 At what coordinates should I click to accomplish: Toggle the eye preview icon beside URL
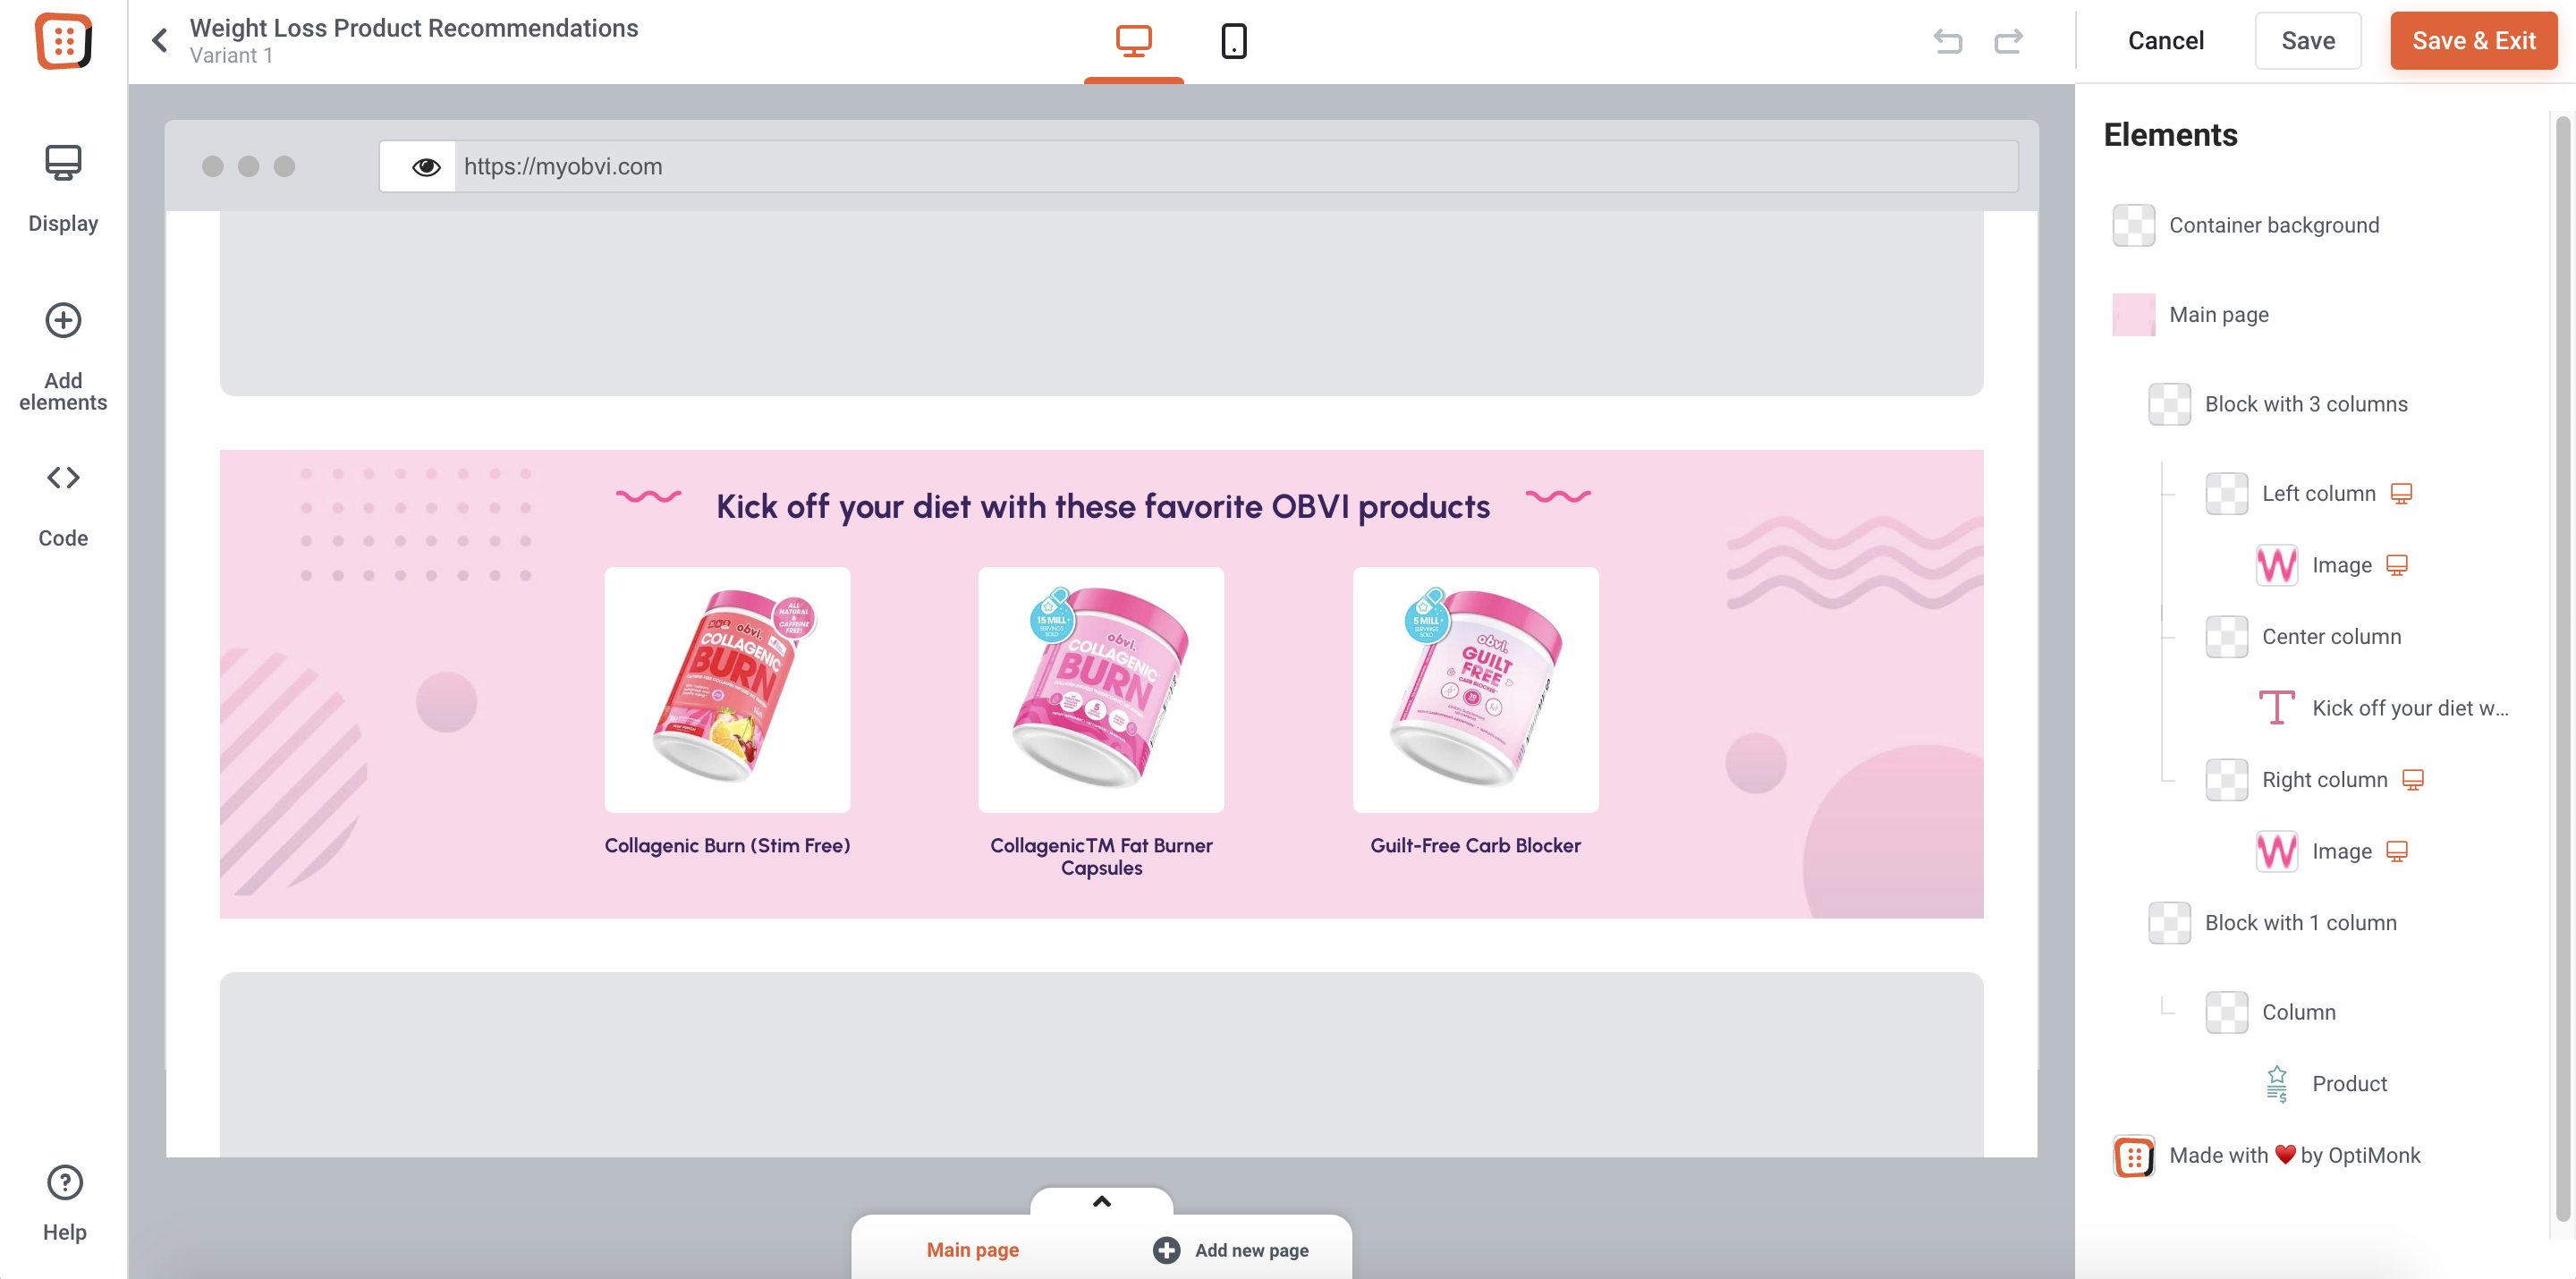pos(426,167)
